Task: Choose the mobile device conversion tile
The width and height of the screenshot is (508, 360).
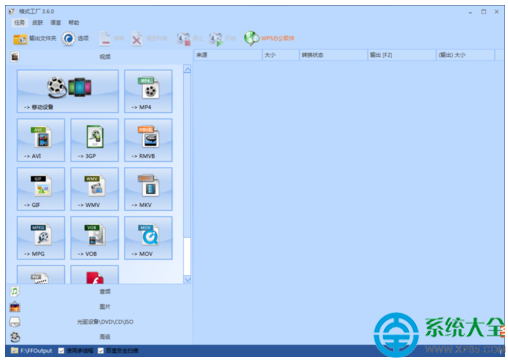Action: (x=68, y=91)
